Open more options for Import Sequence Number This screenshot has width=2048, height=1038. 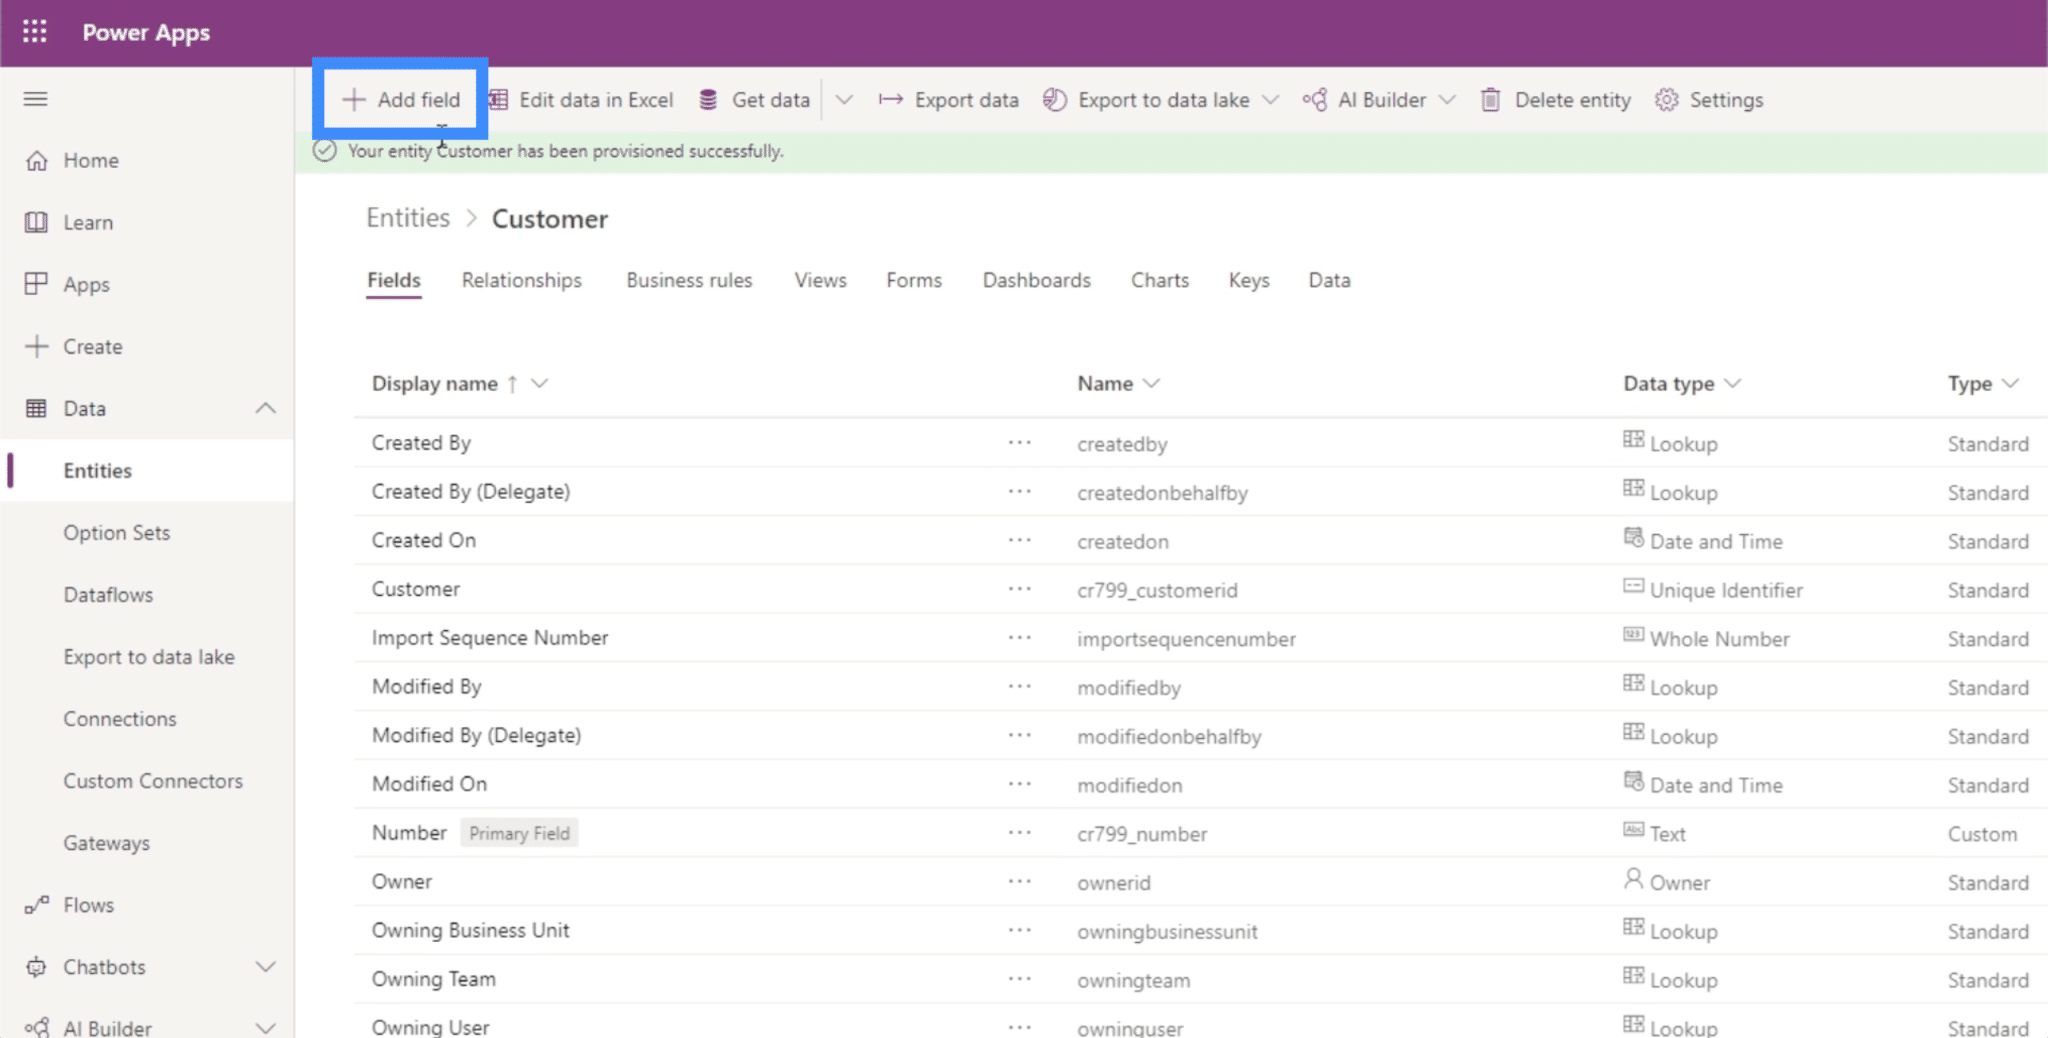click(1019, 637)
